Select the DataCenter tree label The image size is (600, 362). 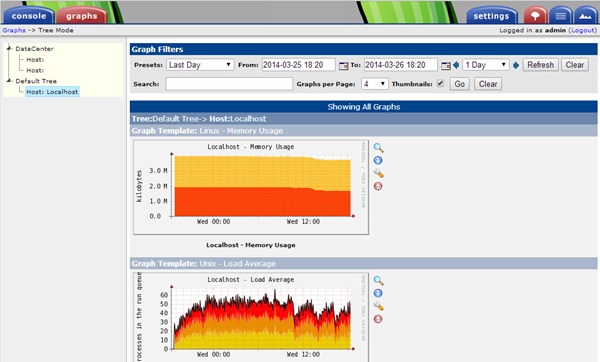34,49
